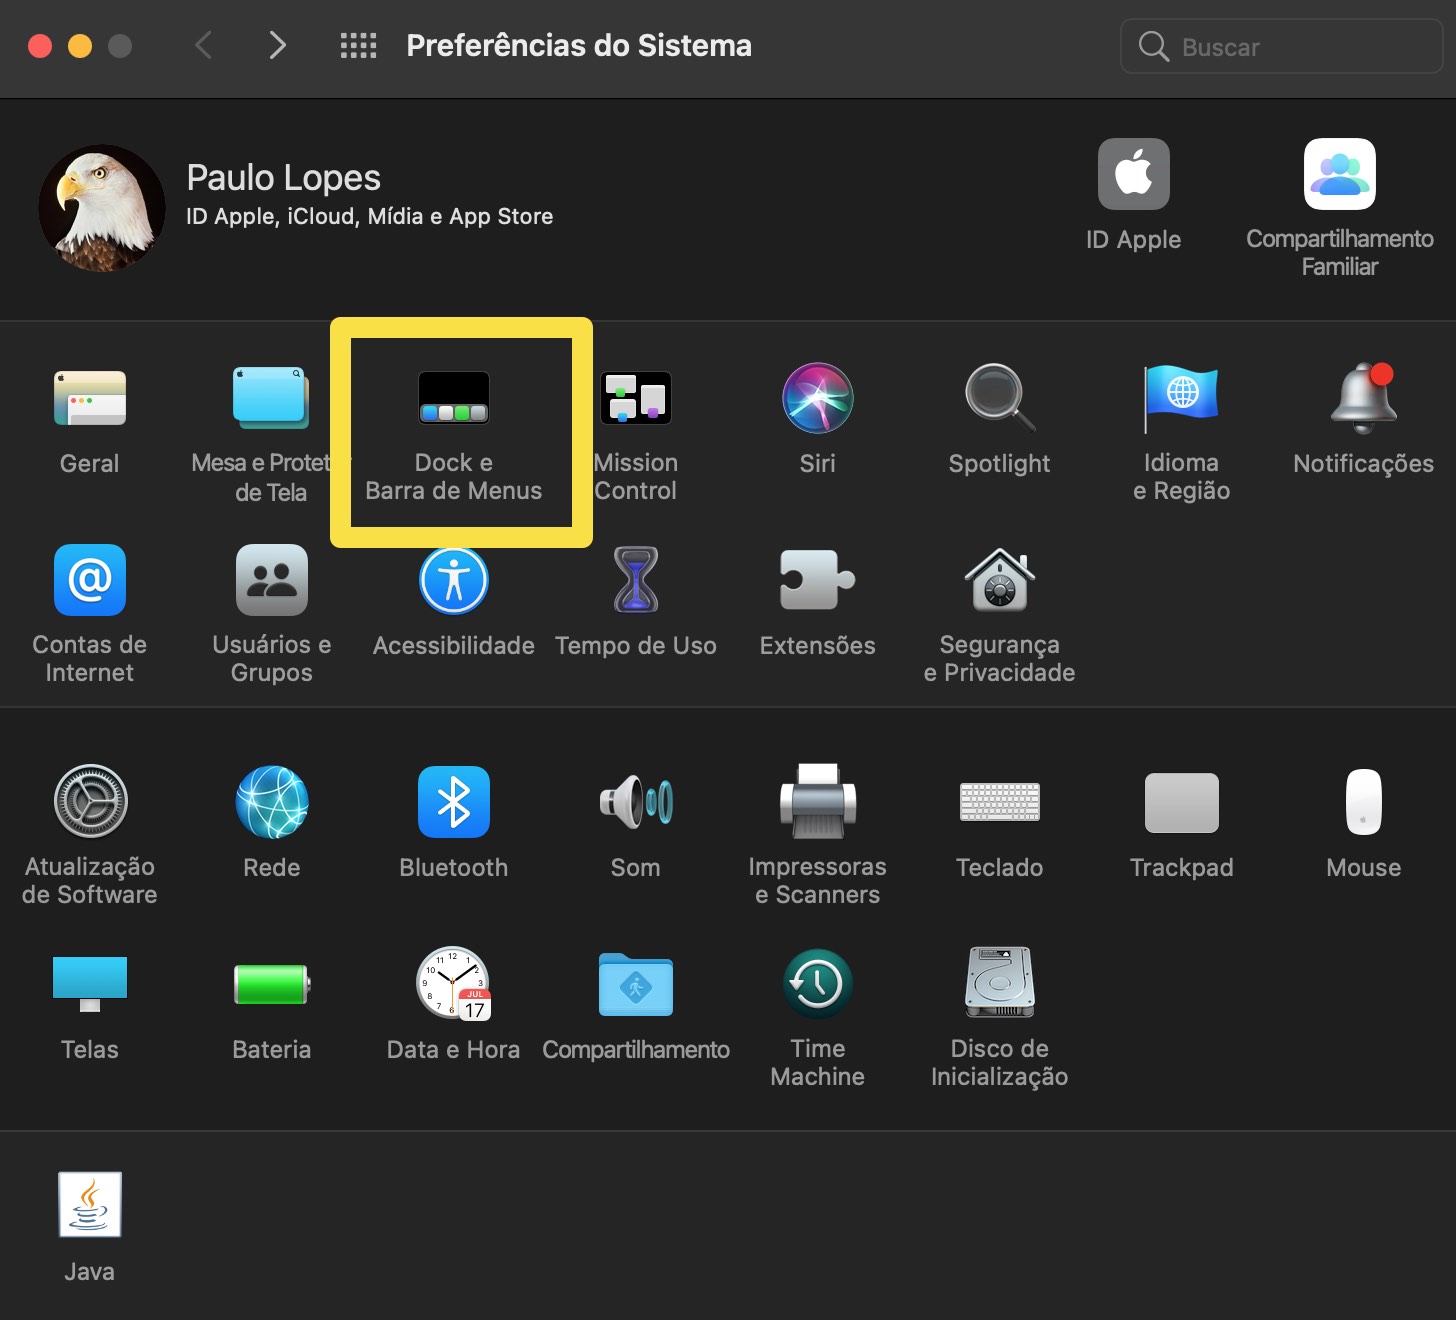Open Segurança e Privacidade pane

[999, 581]
